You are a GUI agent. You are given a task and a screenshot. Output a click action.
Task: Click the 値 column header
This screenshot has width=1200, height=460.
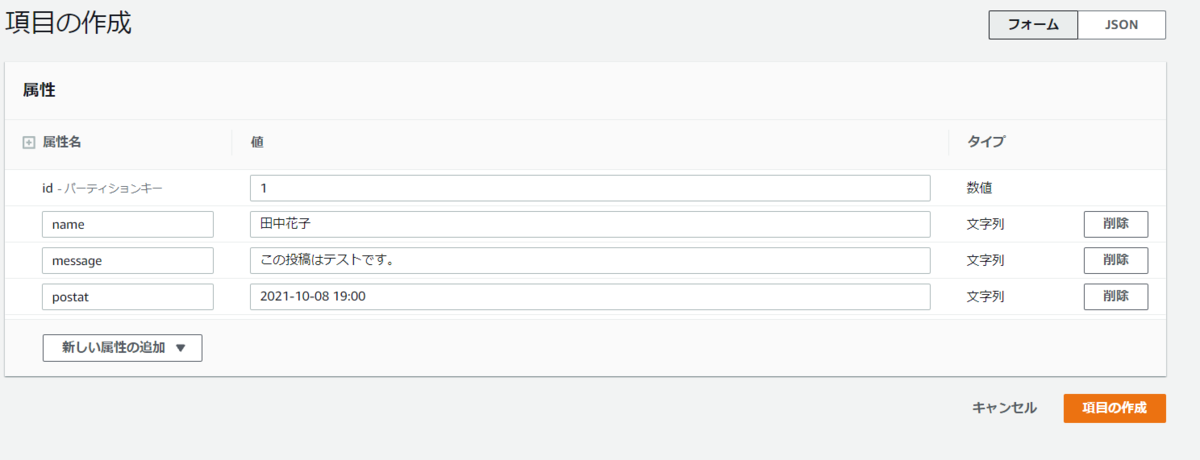257,143
